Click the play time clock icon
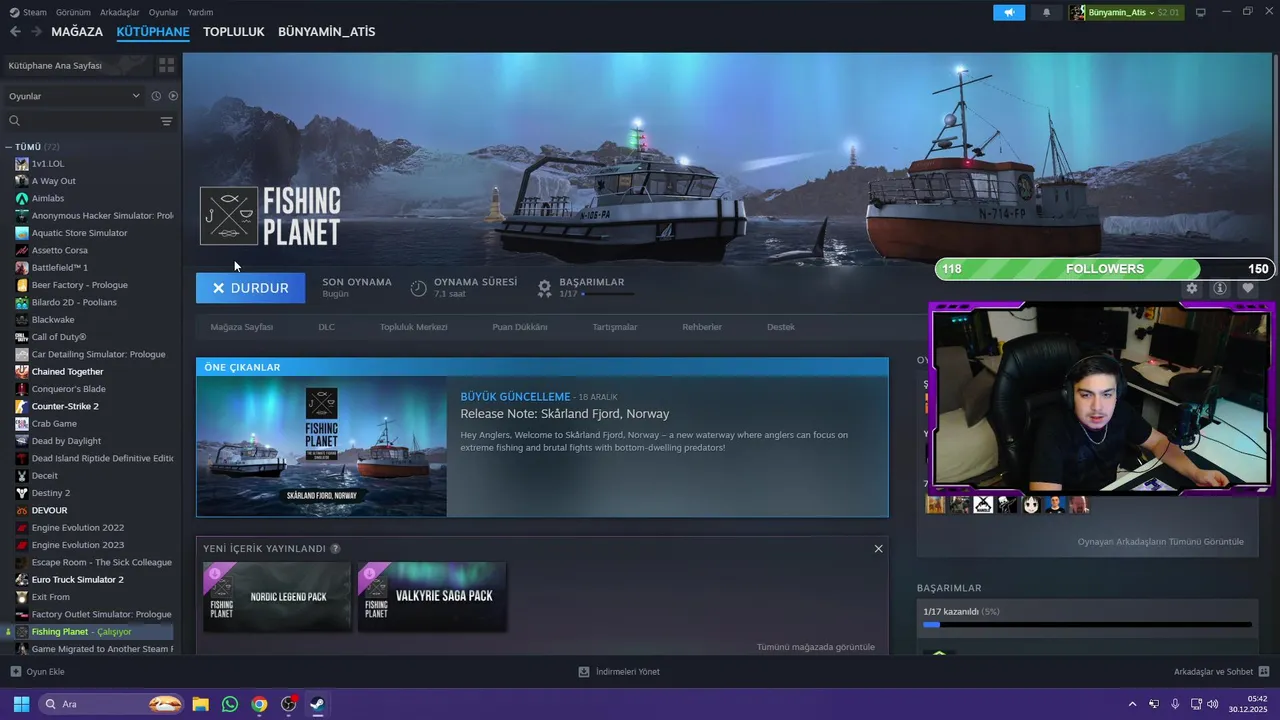Viewport: 1280px width, 720px height. point(419,288)
